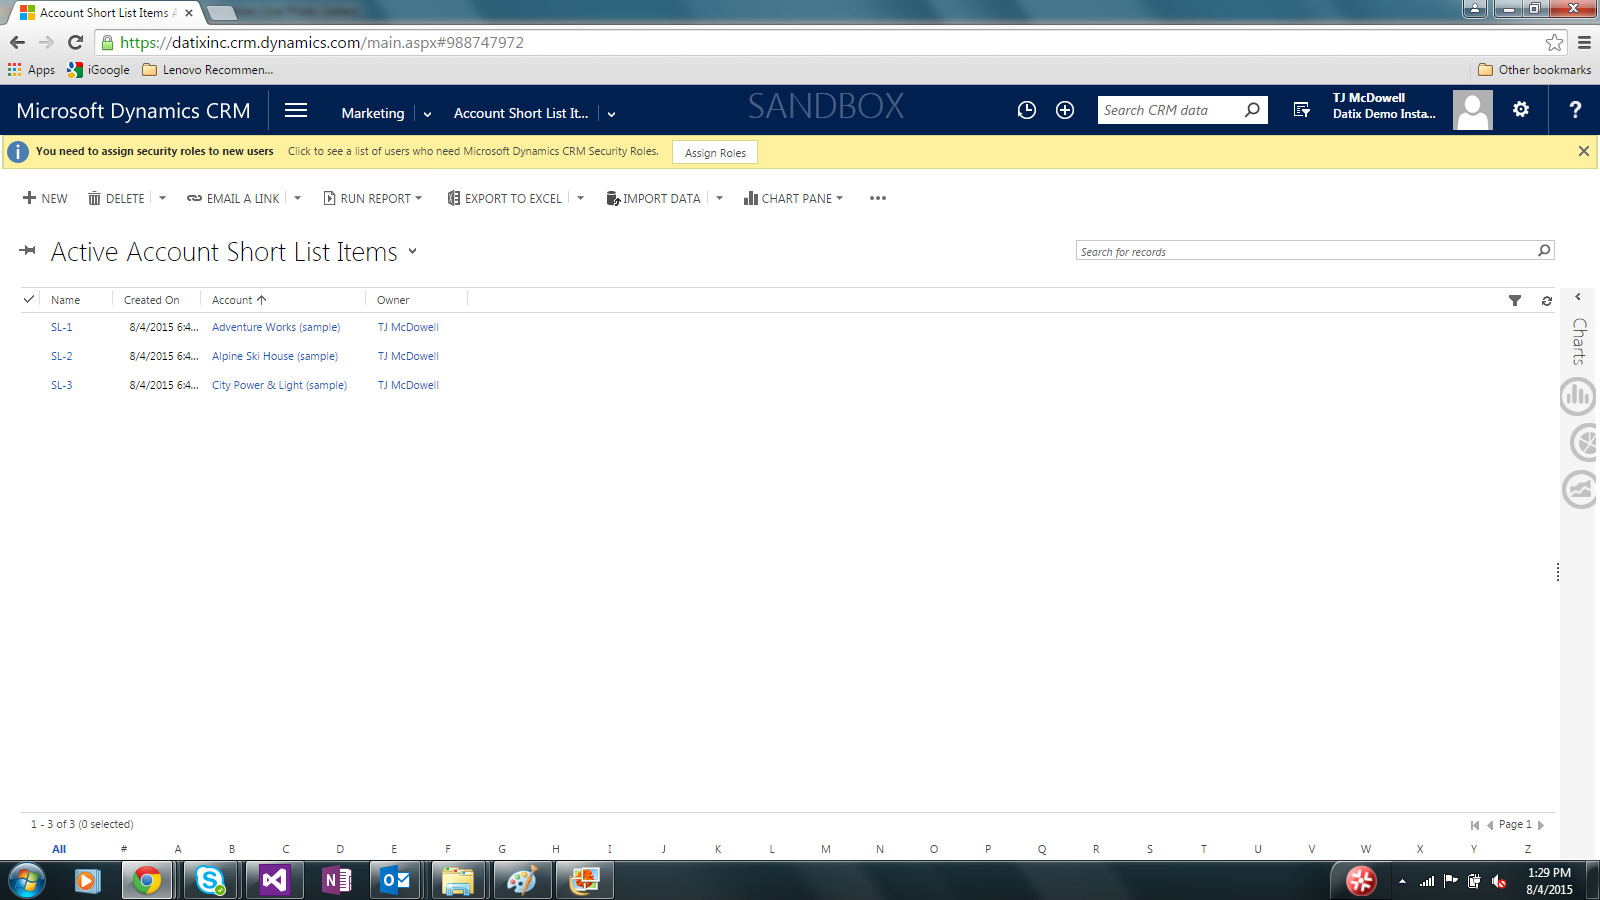The height and width of the screenshot is (900, 1600).
Task: Sort by the Name column header
Action: coord(66,300)
